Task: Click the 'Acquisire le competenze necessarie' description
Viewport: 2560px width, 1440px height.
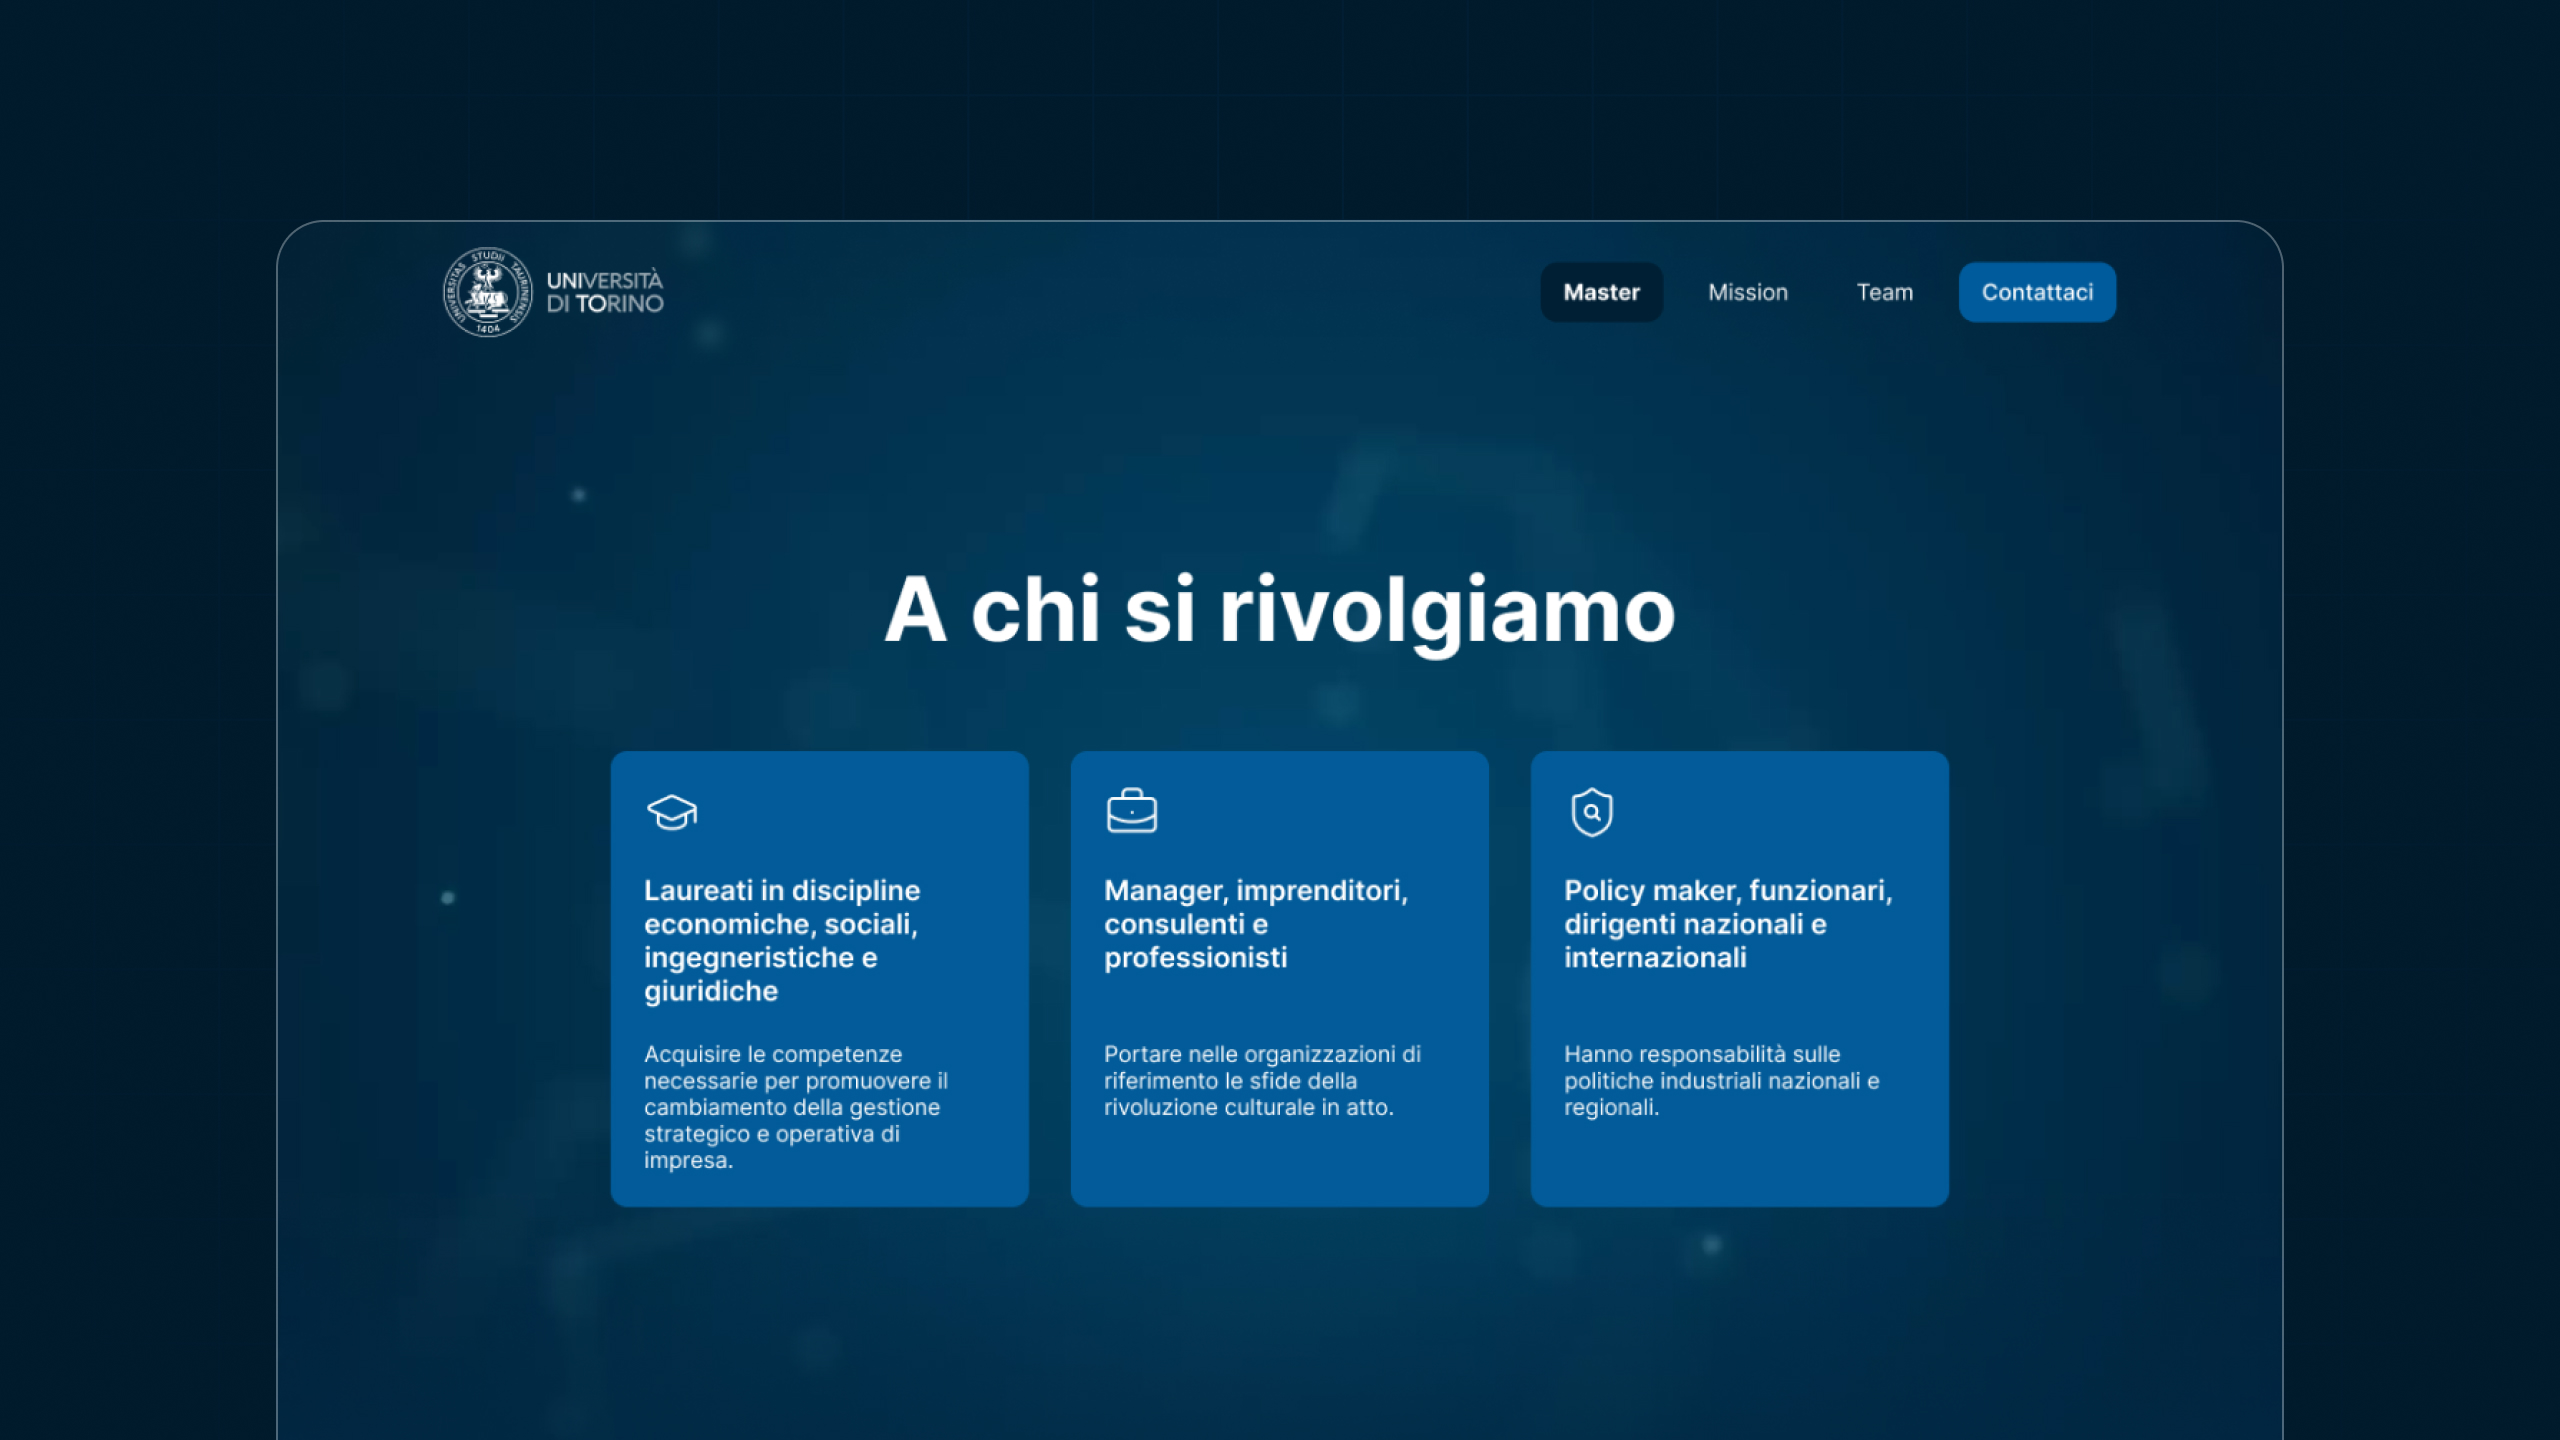Action: tap(796, 1107)
